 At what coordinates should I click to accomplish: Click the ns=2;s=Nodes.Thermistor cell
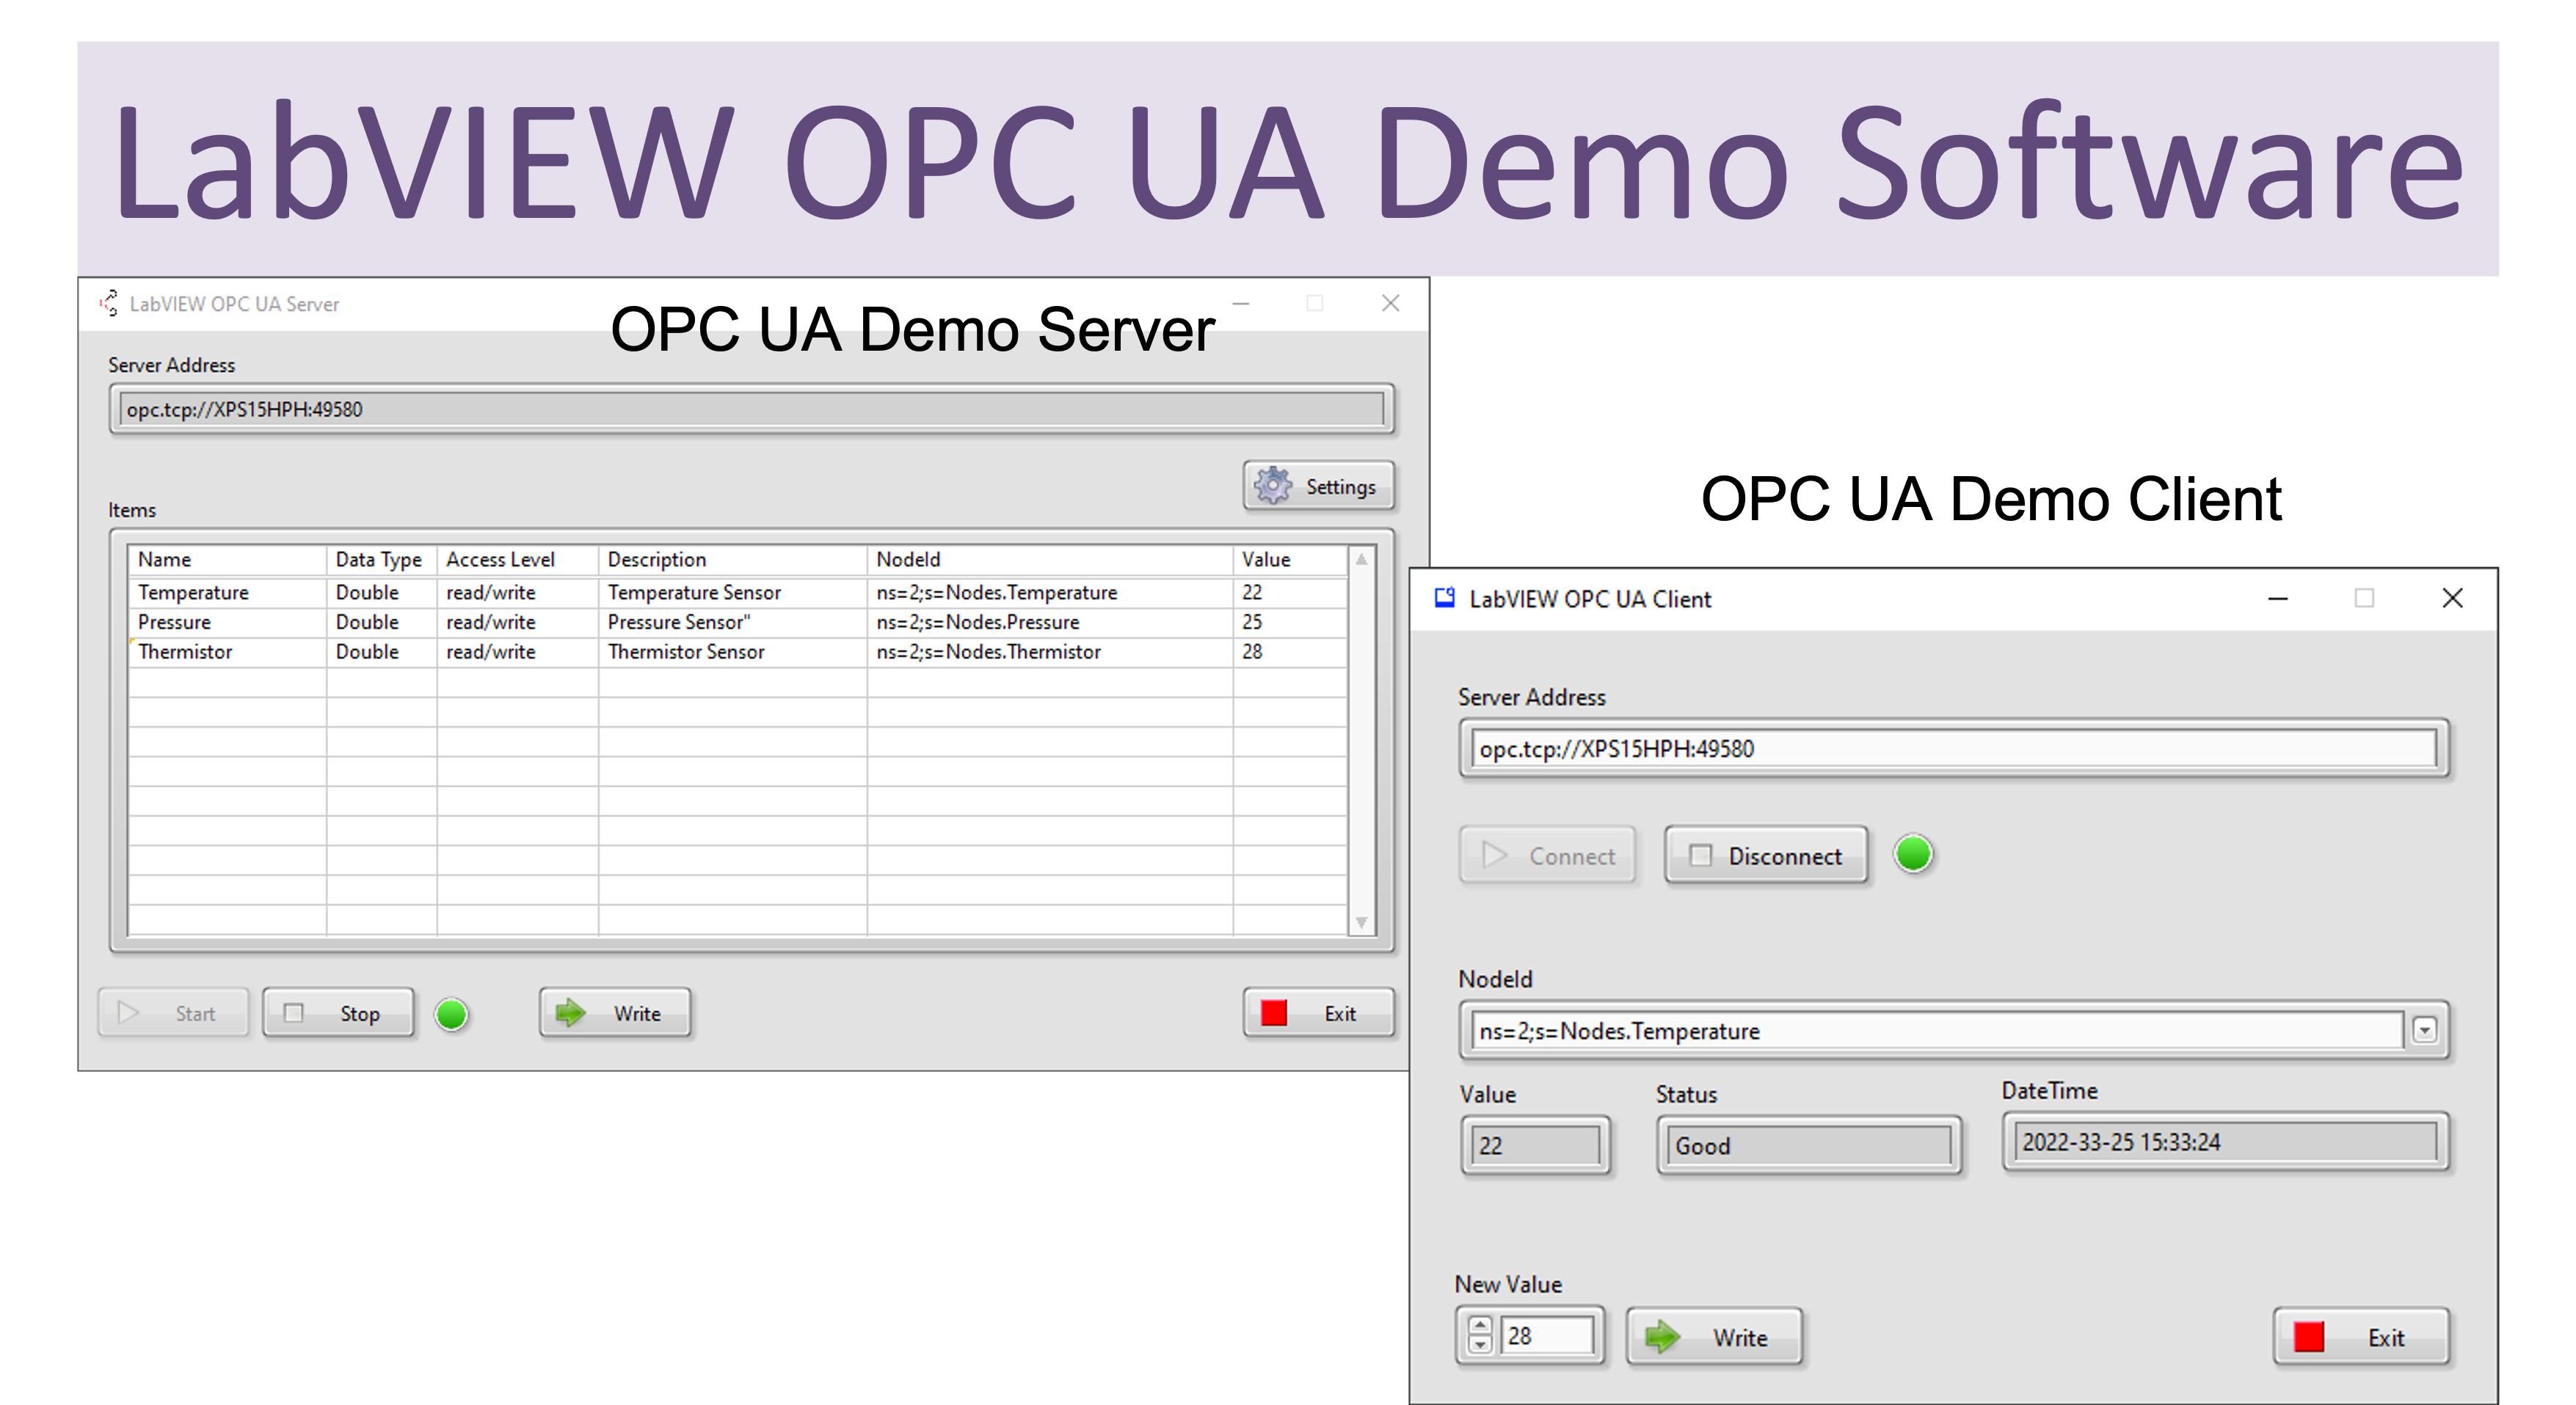(1050, 652)
